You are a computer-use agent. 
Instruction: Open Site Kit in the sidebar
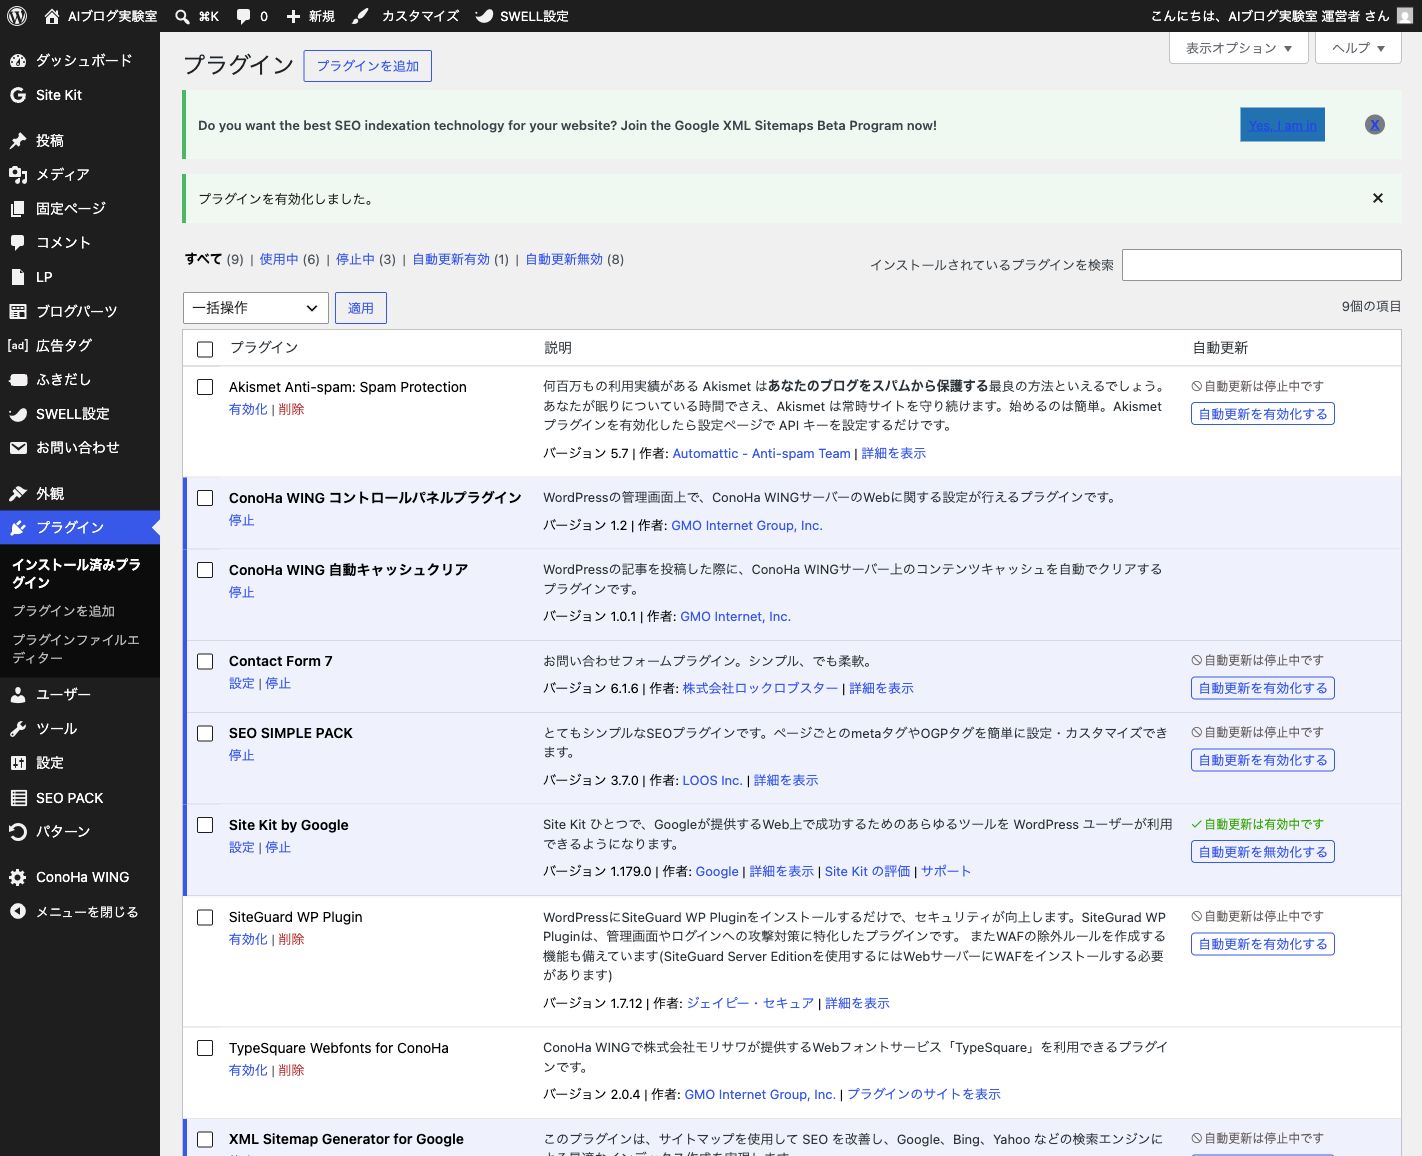80,95
